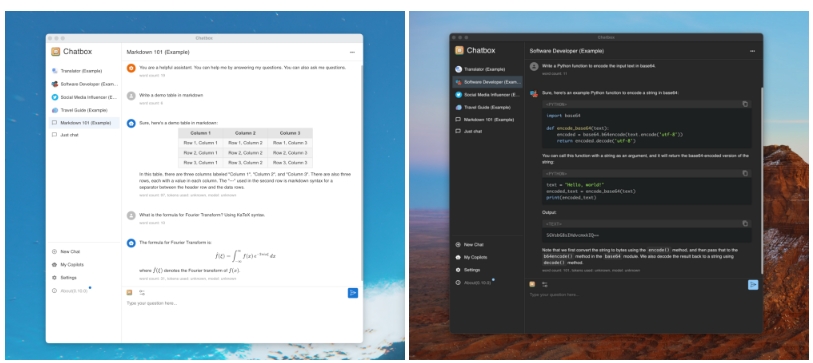Click the send button in light chat window
The height and width of the screenshot is (363, 813).
tap(353, 293)
